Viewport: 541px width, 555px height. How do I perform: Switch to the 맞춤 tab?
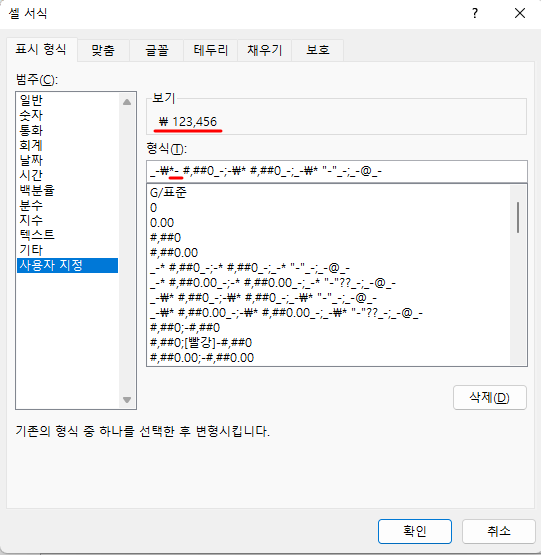[x=103, y=50]
